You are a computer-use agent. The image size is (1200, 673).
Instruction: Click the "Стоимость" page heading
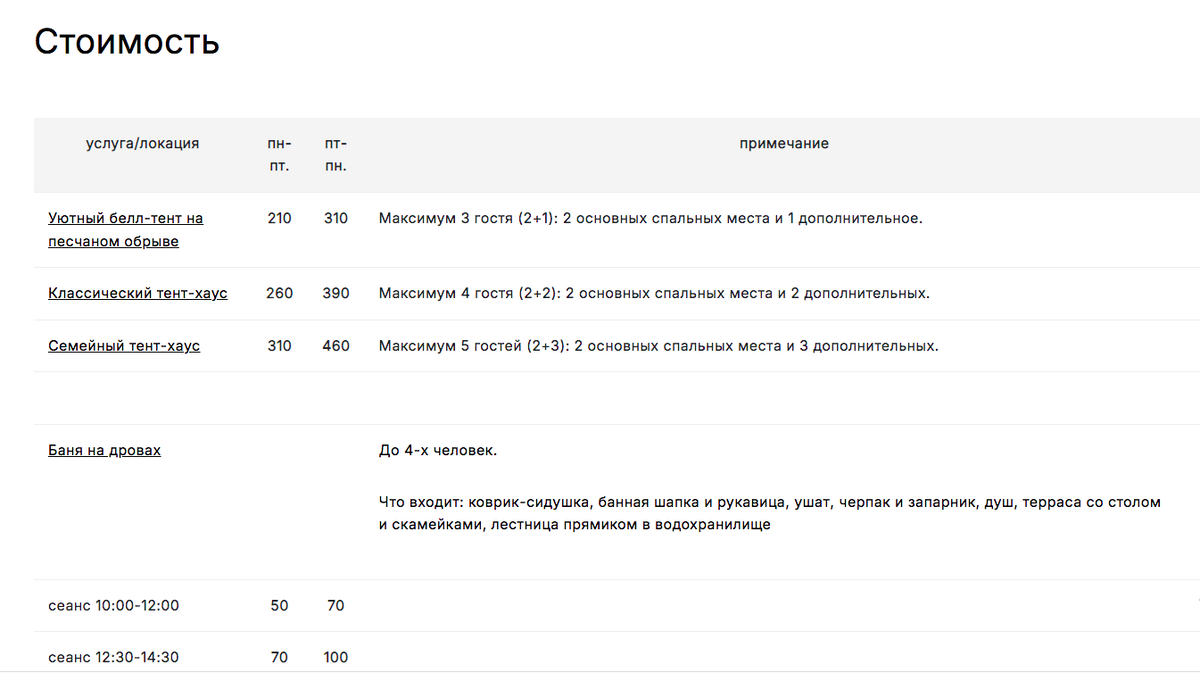coord(127,41)
